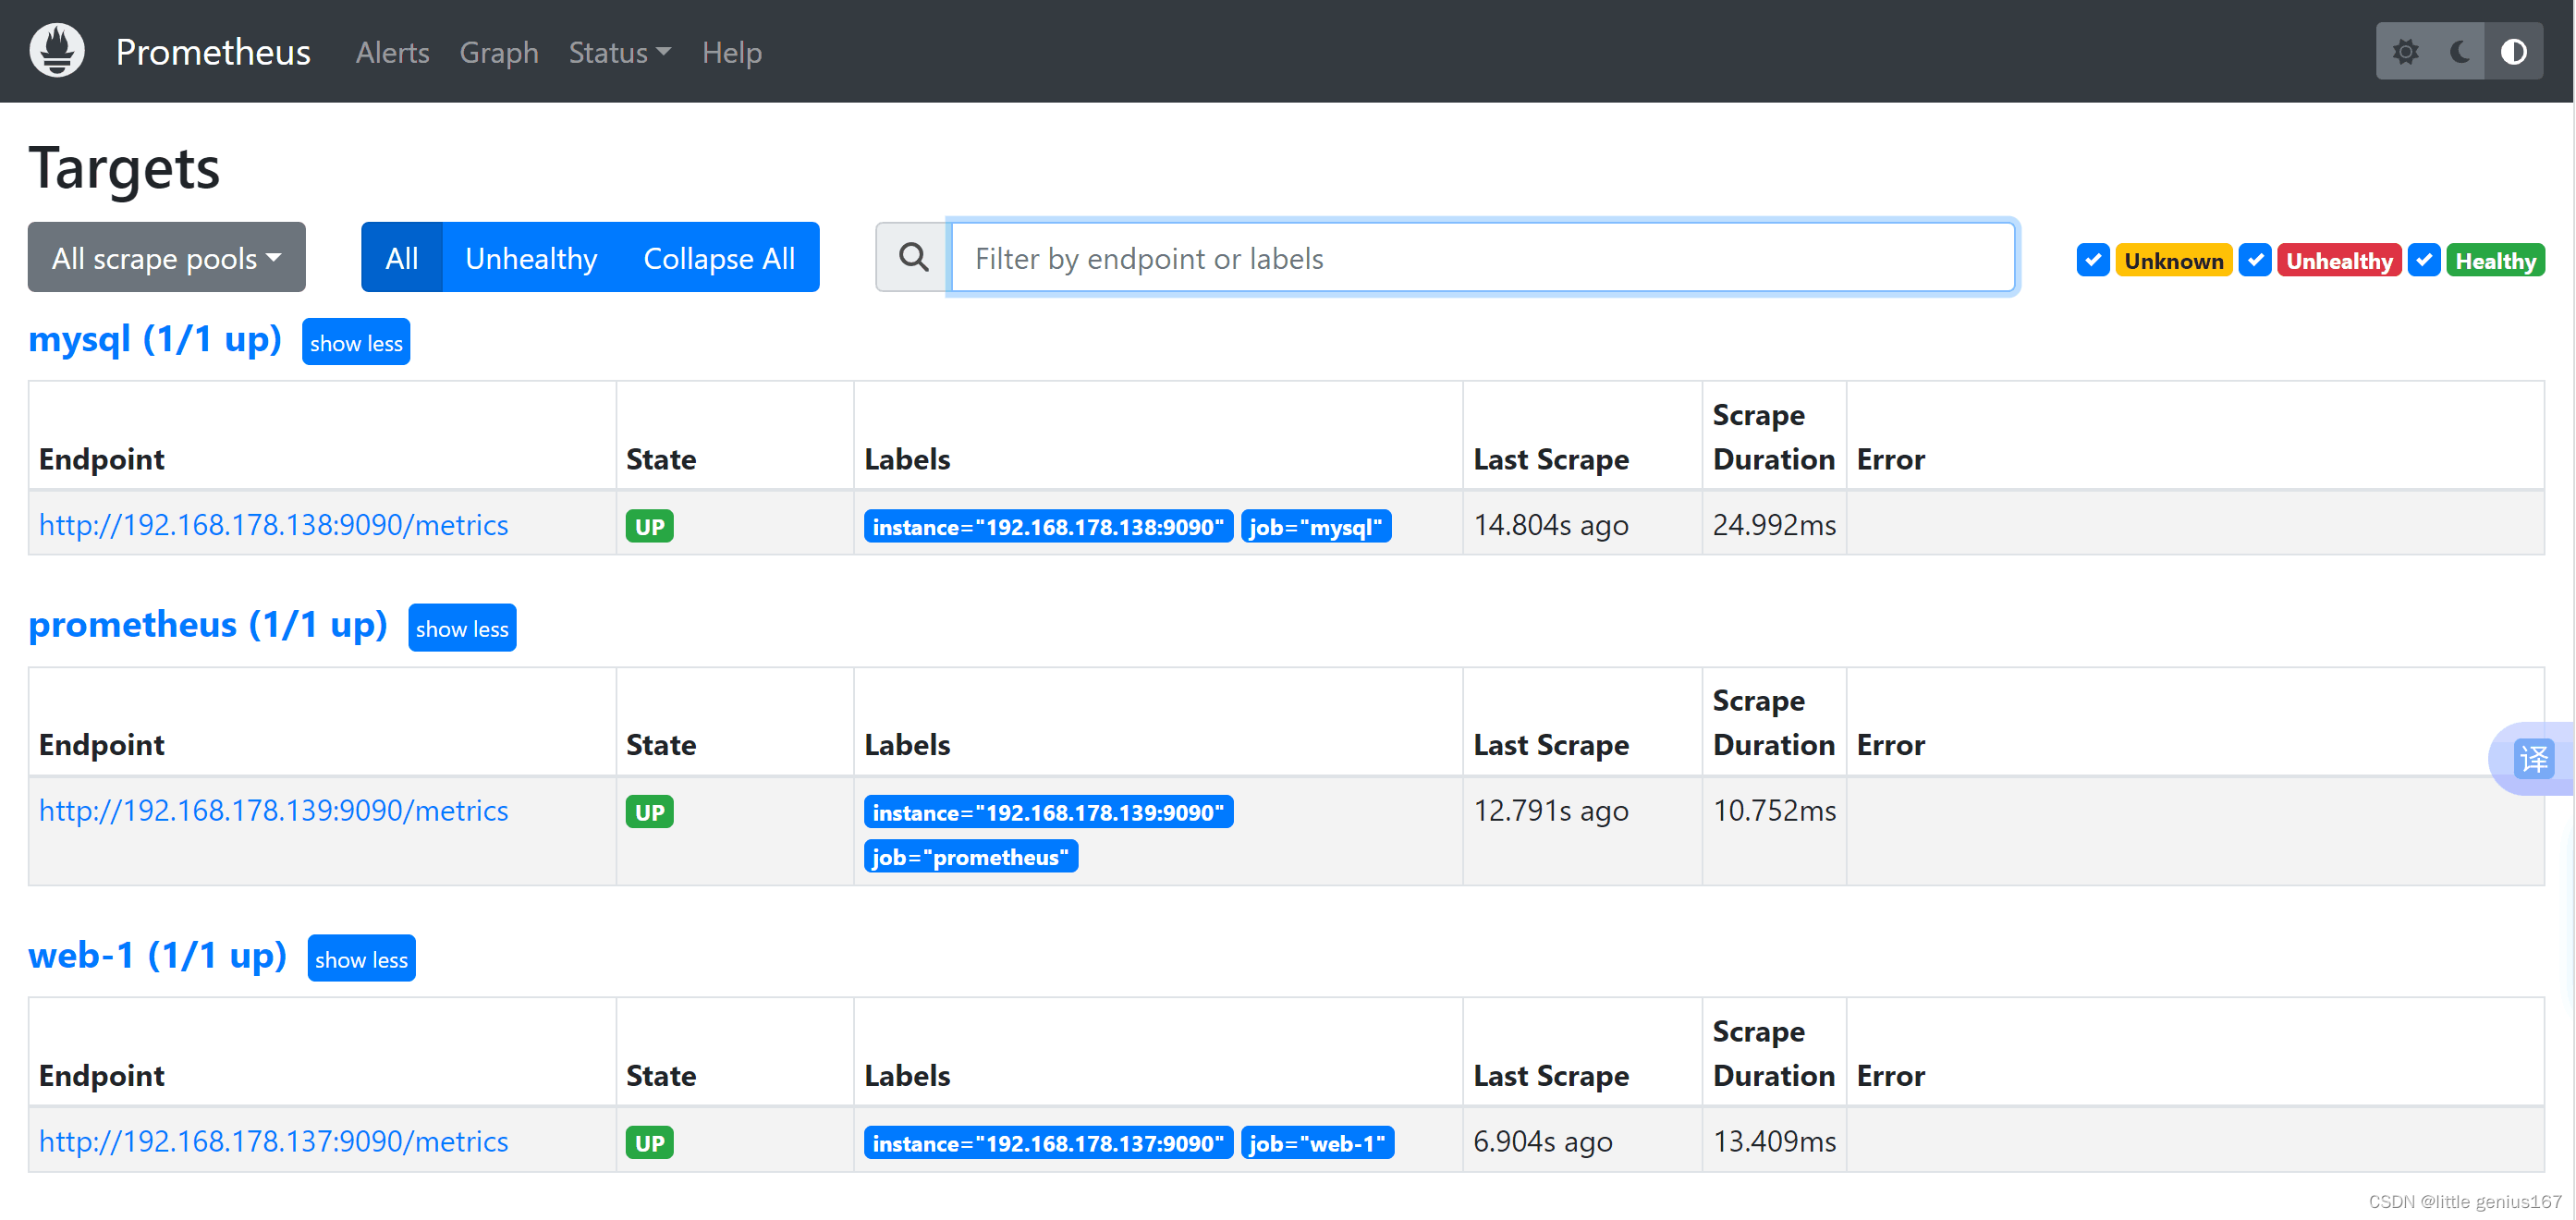Screen dimensions: 2576x1220
Task: Go to the Graph tab
Action: point(499,52)
